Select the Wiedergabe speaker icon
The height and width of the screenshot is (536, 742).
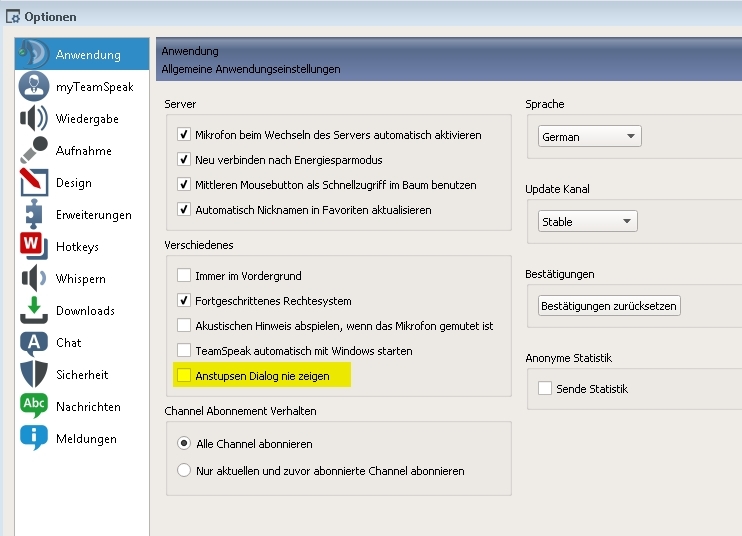click(x=34, y=118)
